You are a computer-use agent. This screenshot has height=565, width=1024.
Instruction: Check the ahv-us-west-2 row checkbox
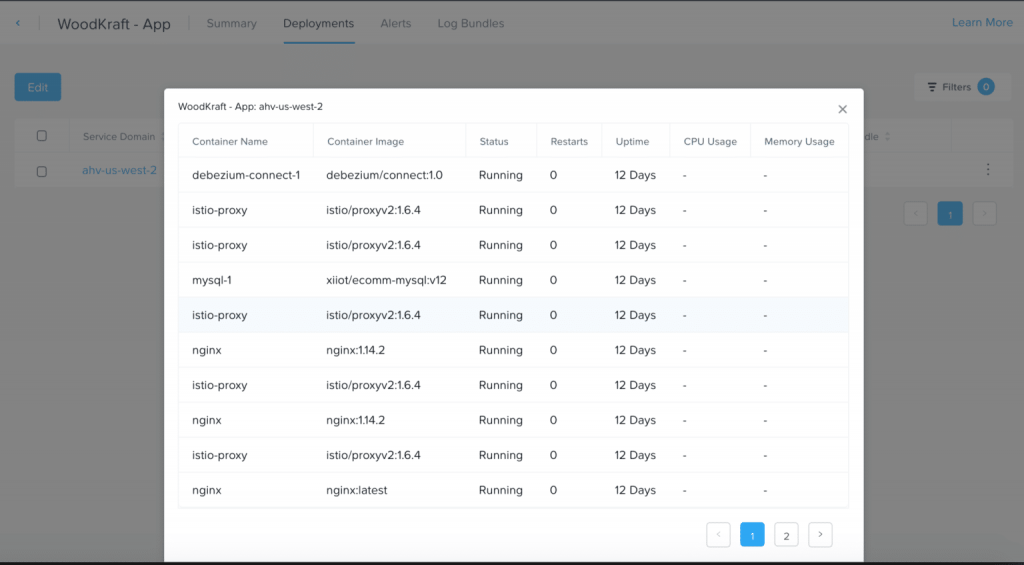coord(42,171)
